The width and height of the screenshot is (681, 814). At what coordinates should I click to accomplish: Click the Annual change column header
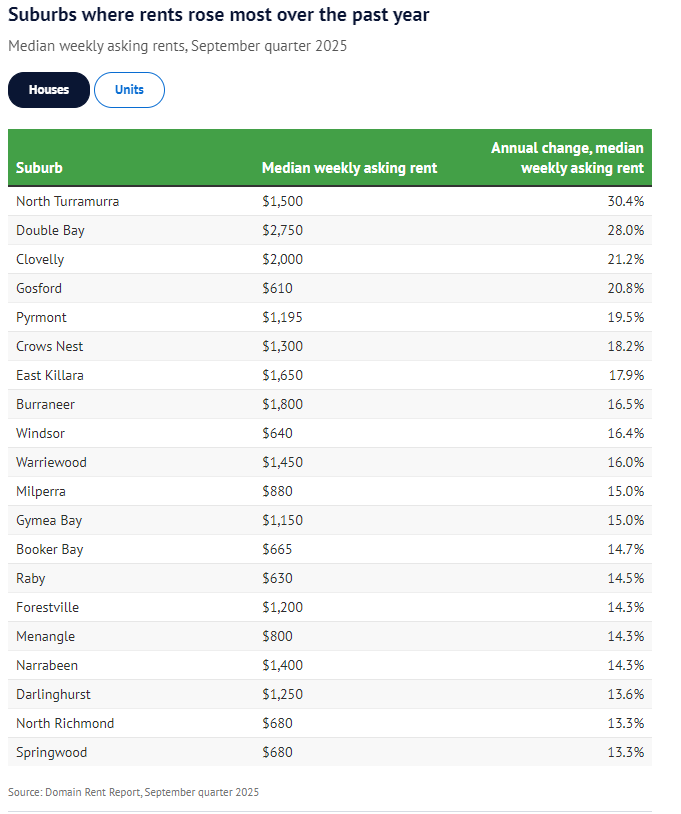tap(567, 158)
